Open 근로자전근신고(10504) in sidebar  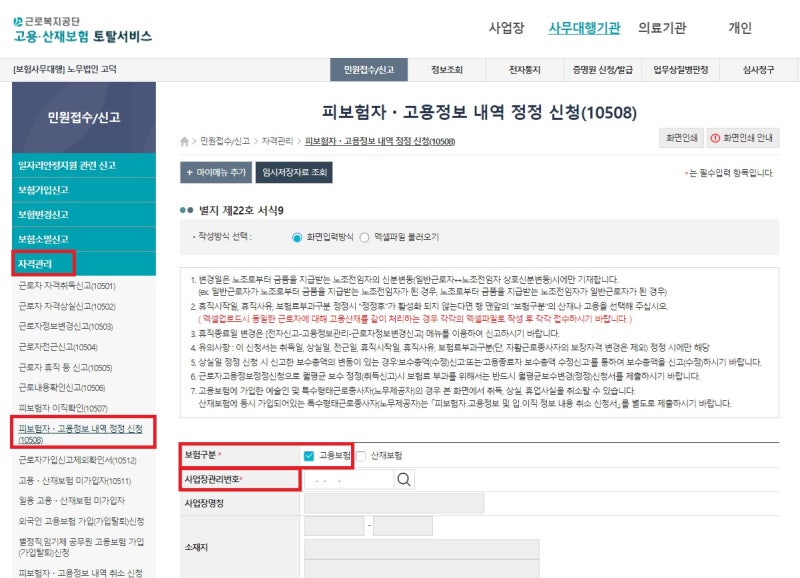[58, 347]
